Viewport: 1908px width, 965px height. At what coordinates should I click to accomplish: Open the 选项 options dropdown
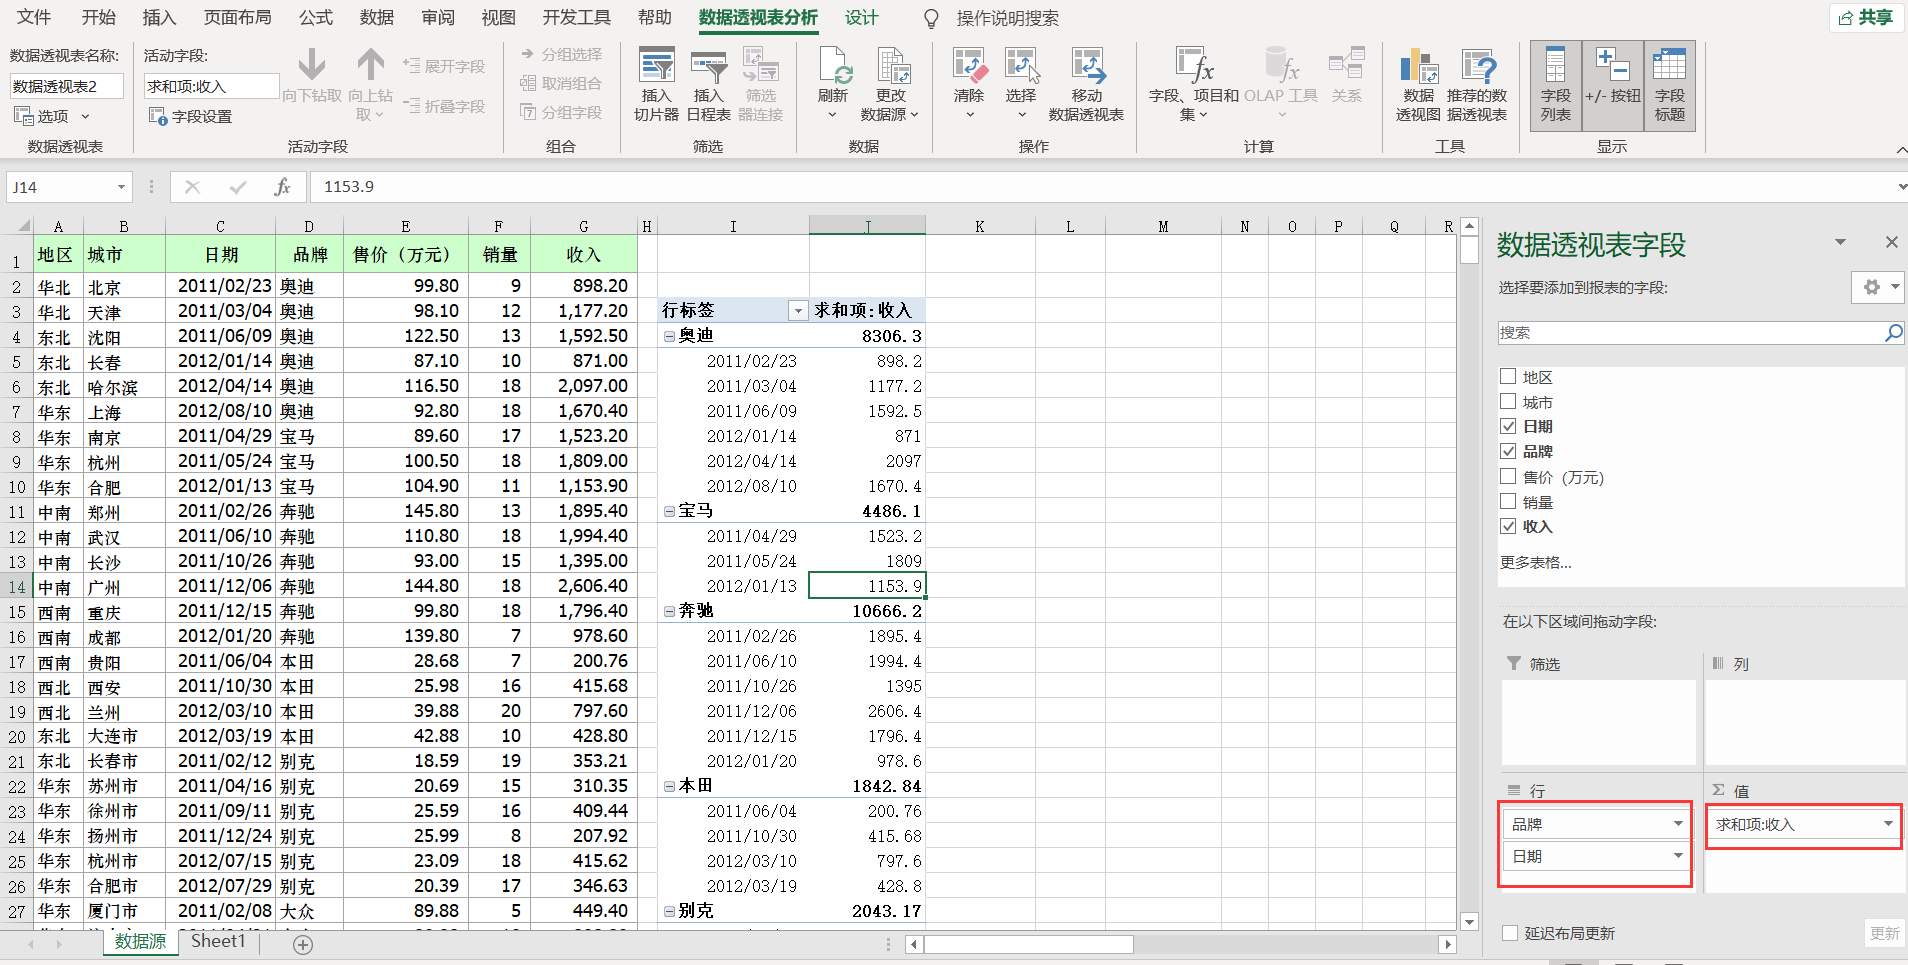52,116
